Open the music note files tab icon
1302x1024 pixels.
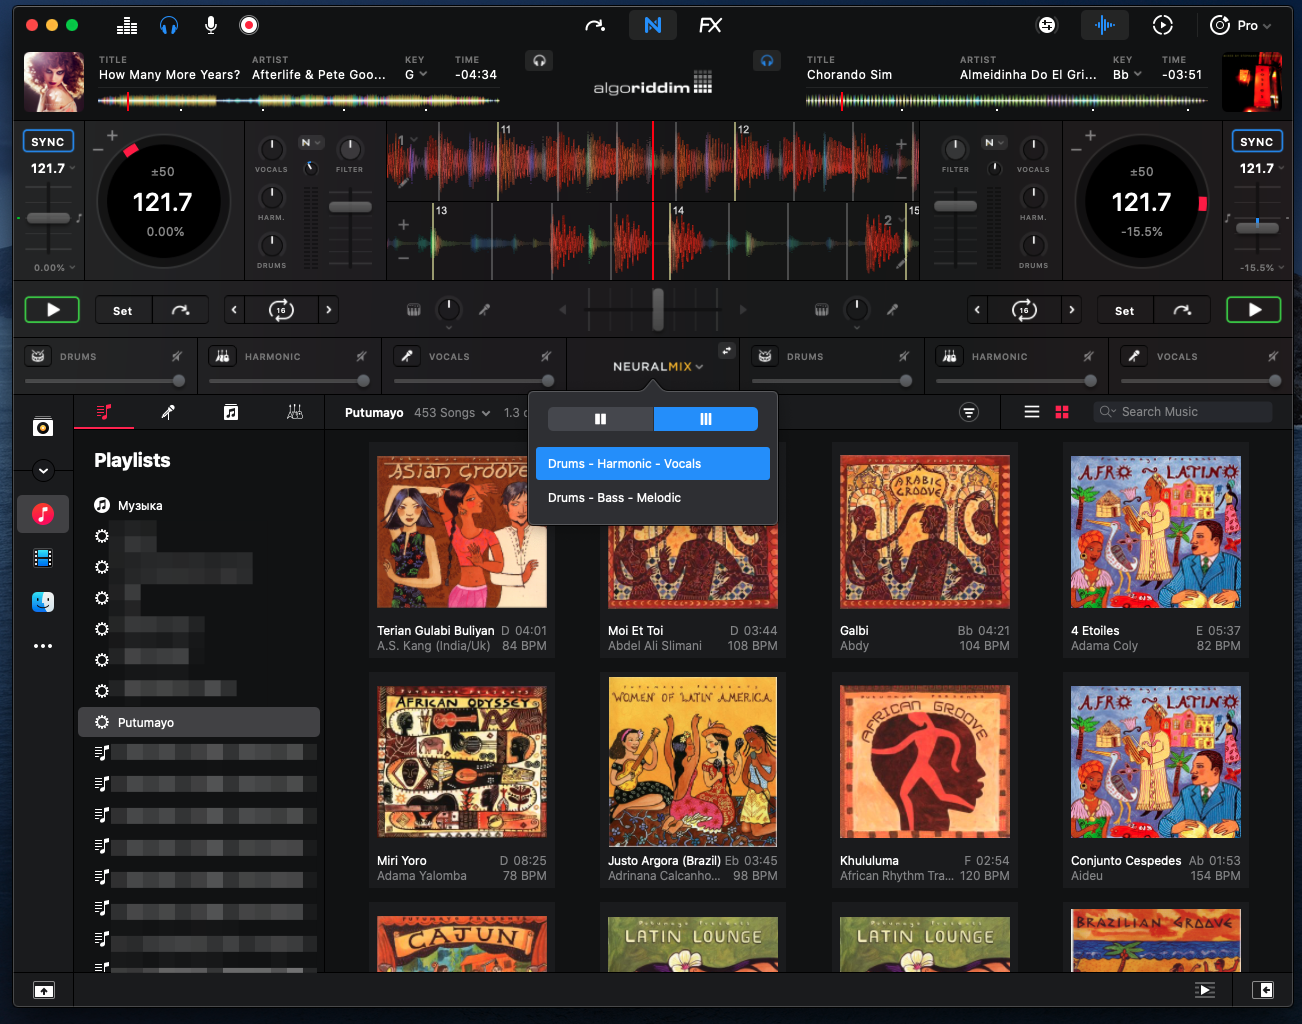pos(231,412)
